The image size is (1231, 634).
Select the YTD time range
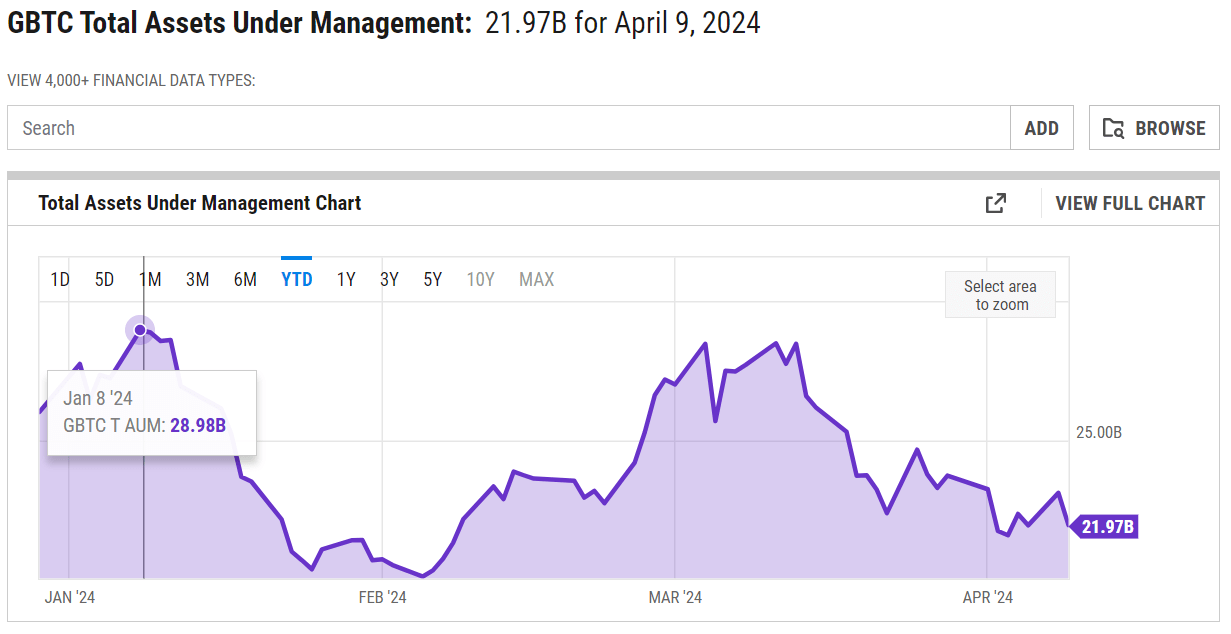pyautogui.click(x=296, y=279)
